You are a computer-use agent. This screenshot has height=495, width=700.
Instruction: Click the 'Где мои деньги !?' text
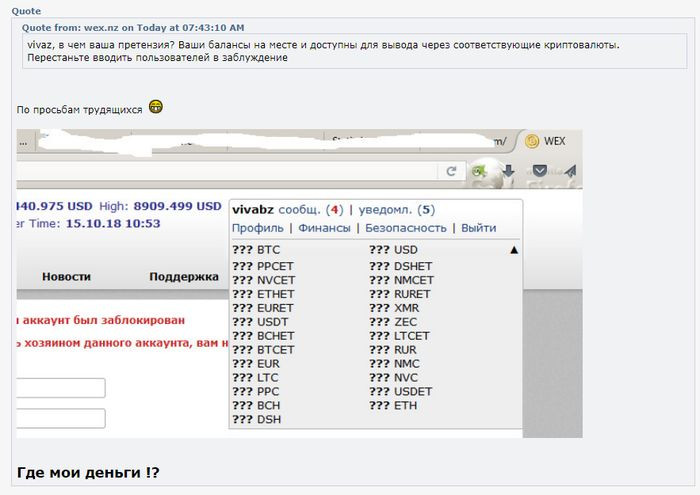pos(88,473)
